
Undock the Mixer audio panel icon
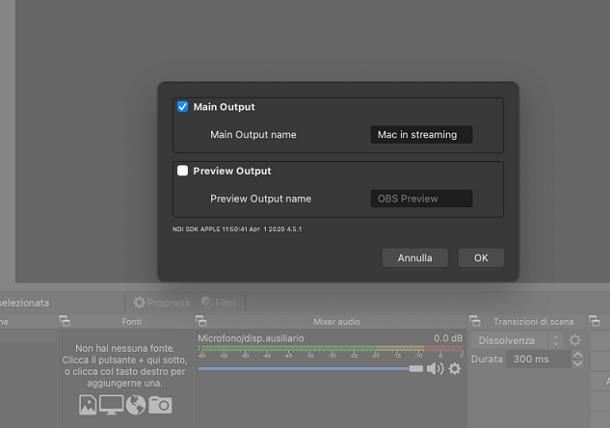[x=201, y=321]
